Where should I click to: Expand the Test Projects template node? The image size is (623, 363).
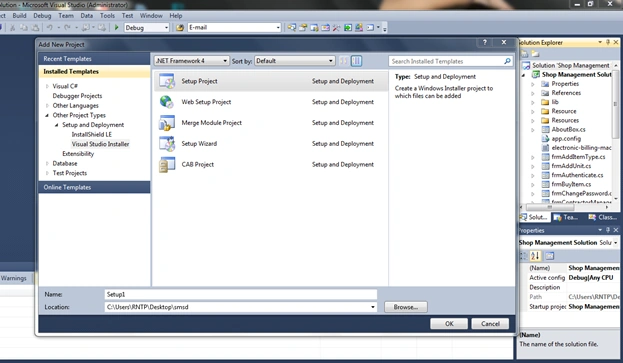click(x=47, y=173)
